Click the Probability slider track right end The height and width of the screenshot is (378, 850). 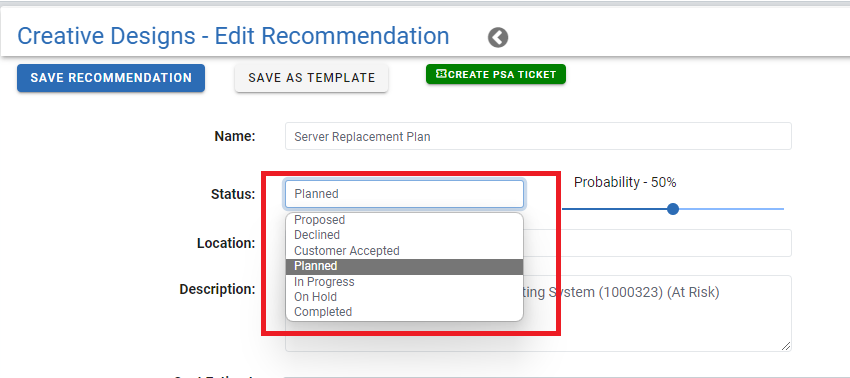(x=781, y=209)
